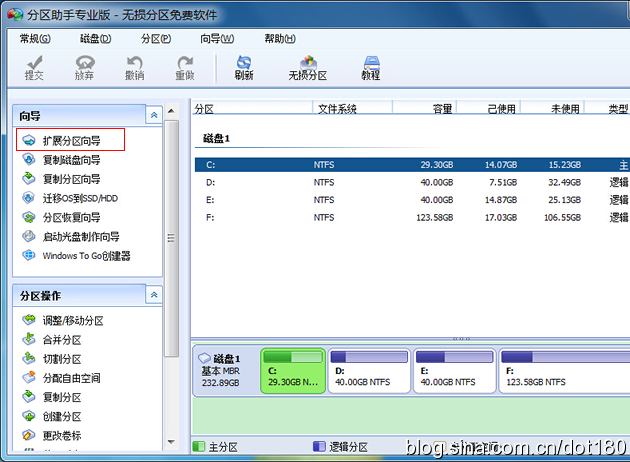Select the E: partition block in disk map
This screenshot has width=630, height=462.
455,371
